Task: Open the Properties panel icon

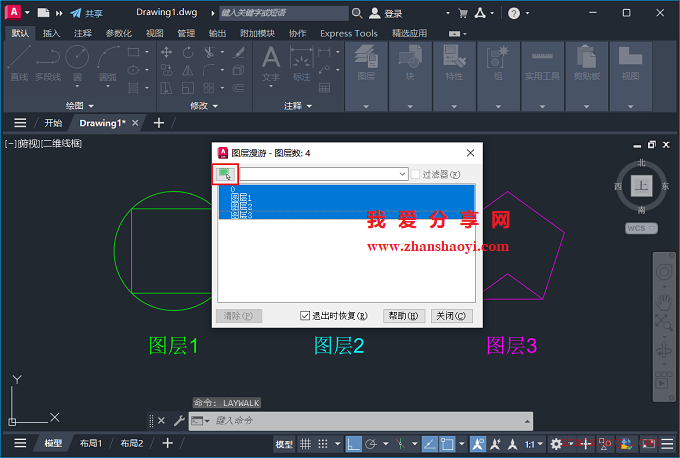Action: [x=454, y=63]
